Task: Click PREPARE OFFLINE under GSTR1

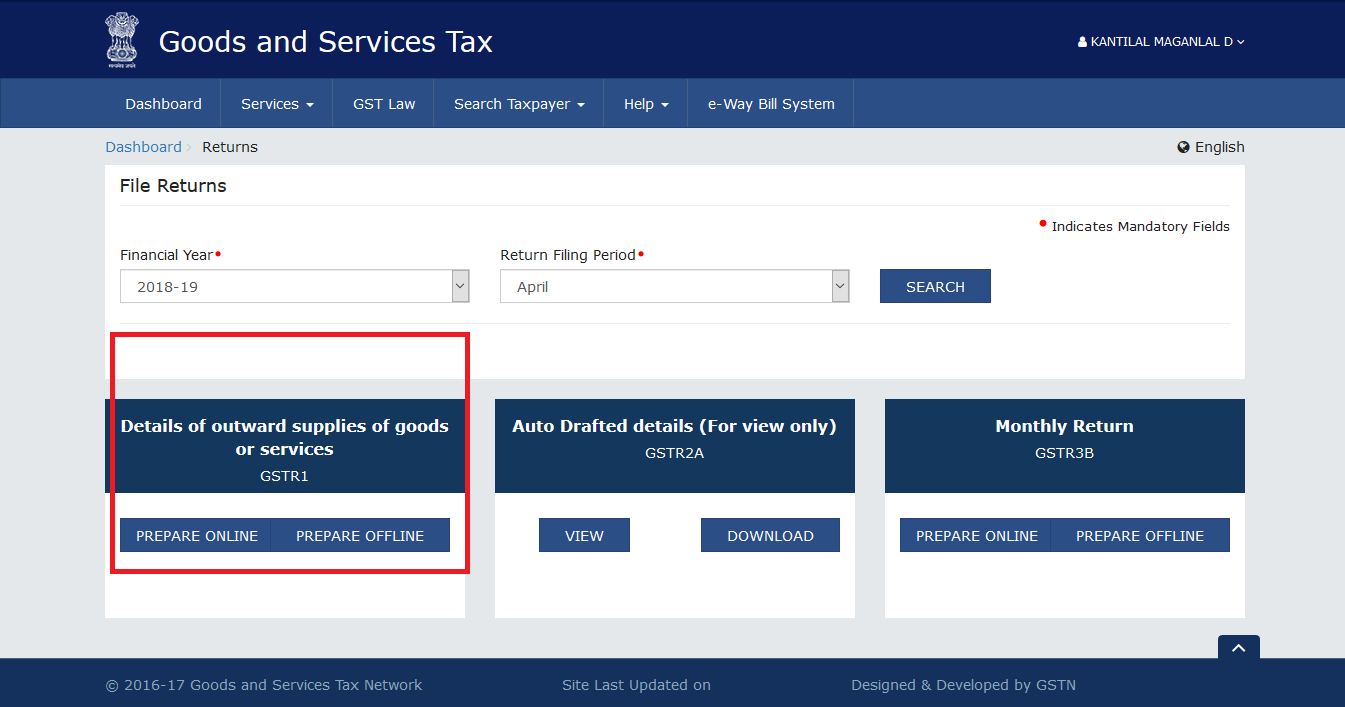Action: click(x=360, y=536)
